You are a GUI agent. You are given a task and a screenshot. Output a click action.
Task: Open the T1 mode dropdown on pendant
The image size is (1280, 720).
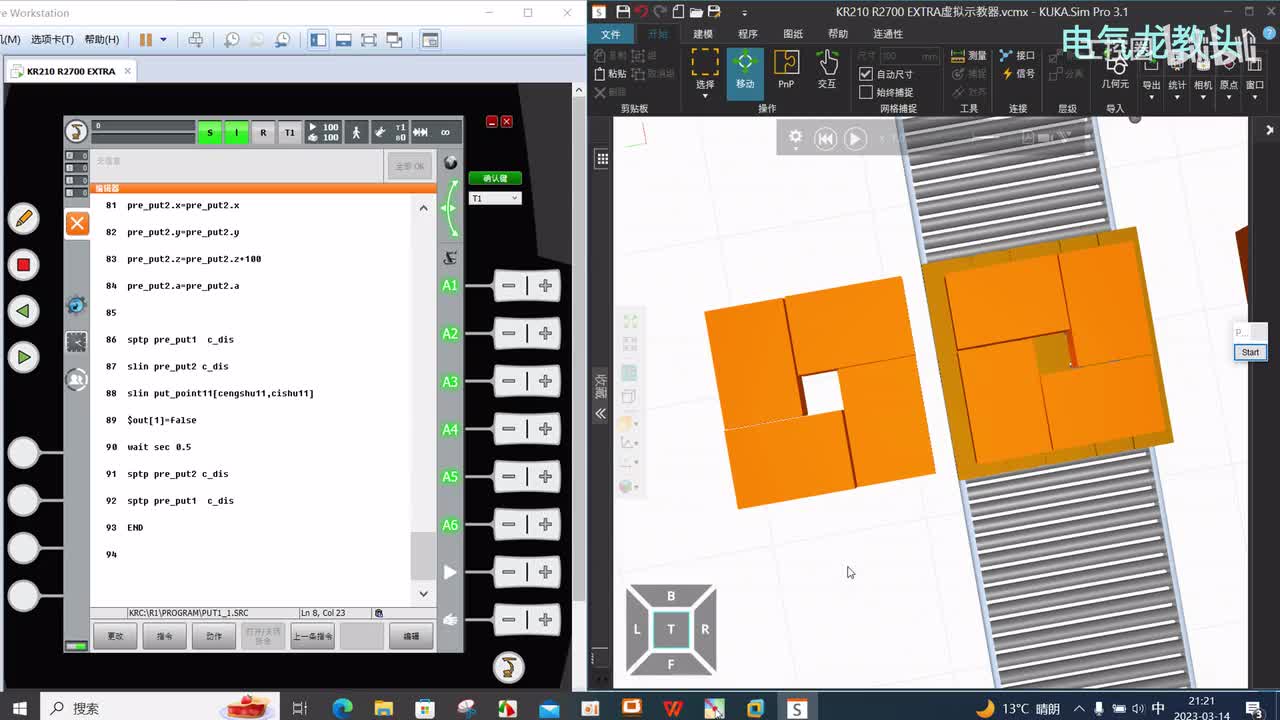[x=495, y=198]
